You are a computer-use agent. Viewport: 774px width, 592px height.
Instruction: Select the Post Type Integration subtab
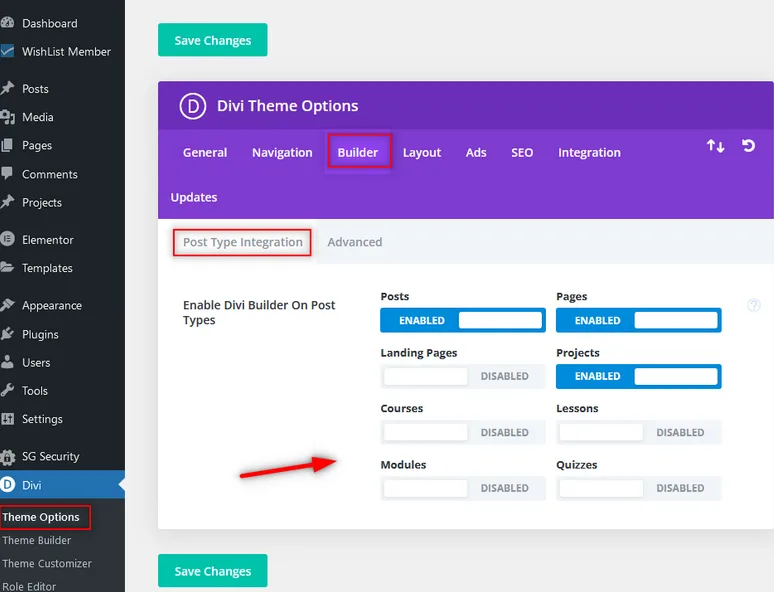[x=242, y=242]
